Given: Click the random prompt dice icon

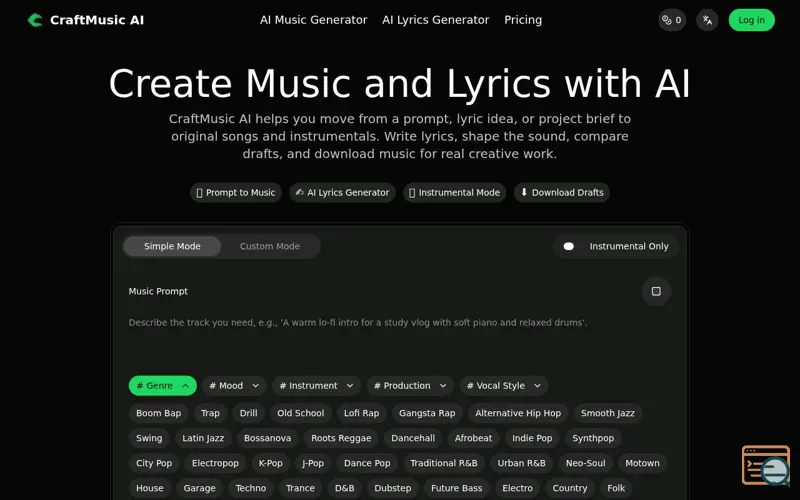Looking at the screenshot, I should [656, 291].
